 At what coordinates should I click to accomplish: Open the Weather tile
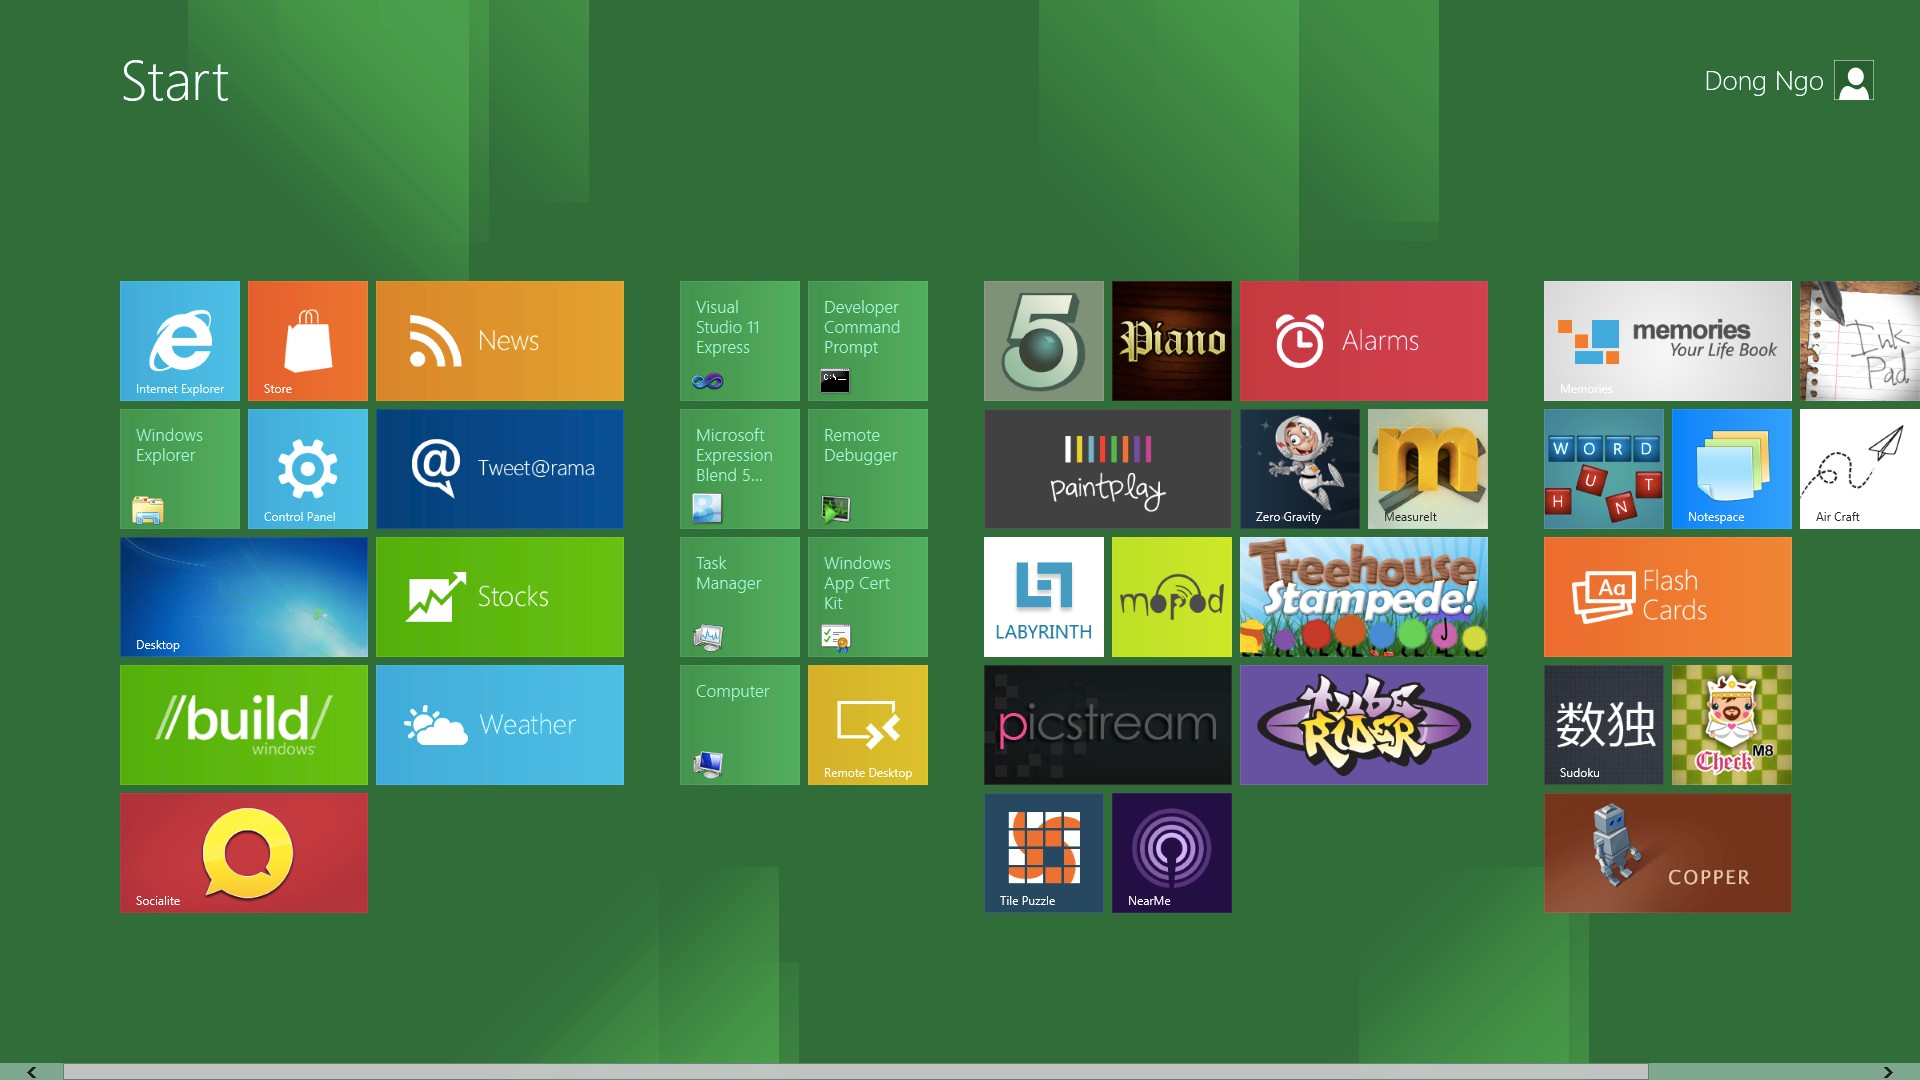pyautogui.click(x=500, y=725)
